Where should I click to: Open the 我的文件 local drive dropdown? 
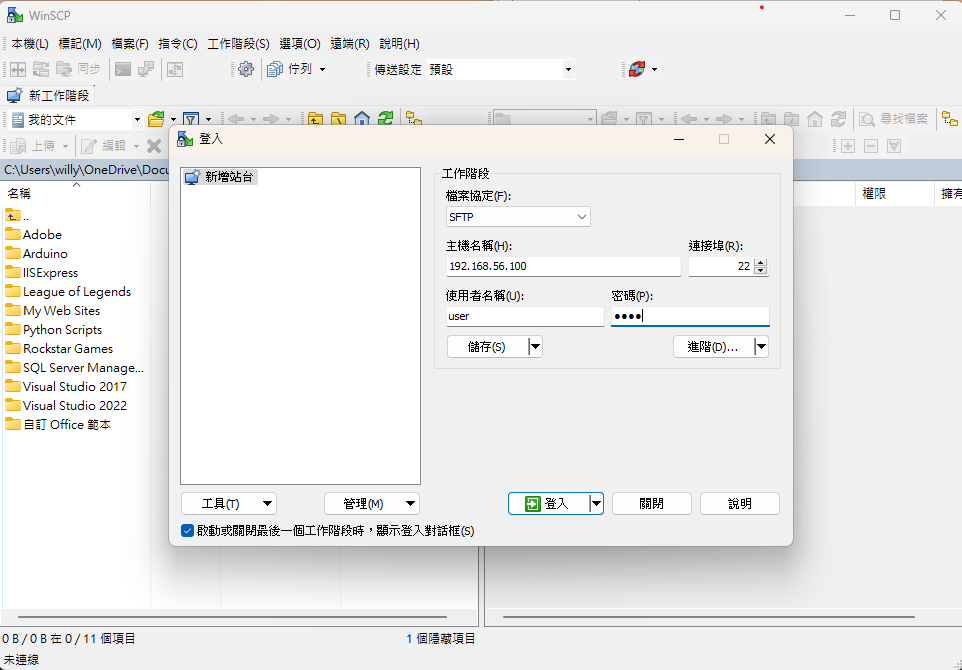[137, 119]
